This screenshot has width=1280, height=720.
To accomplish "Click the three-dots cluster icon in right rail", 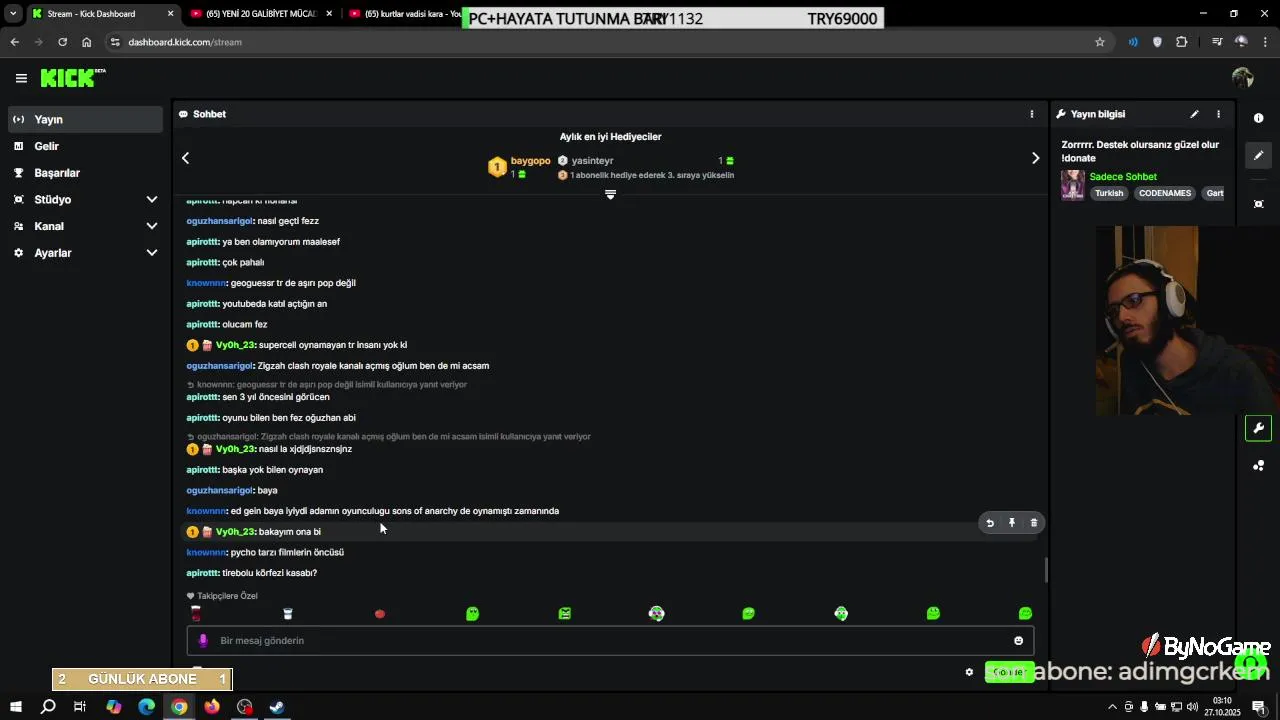I will 1258,465.
